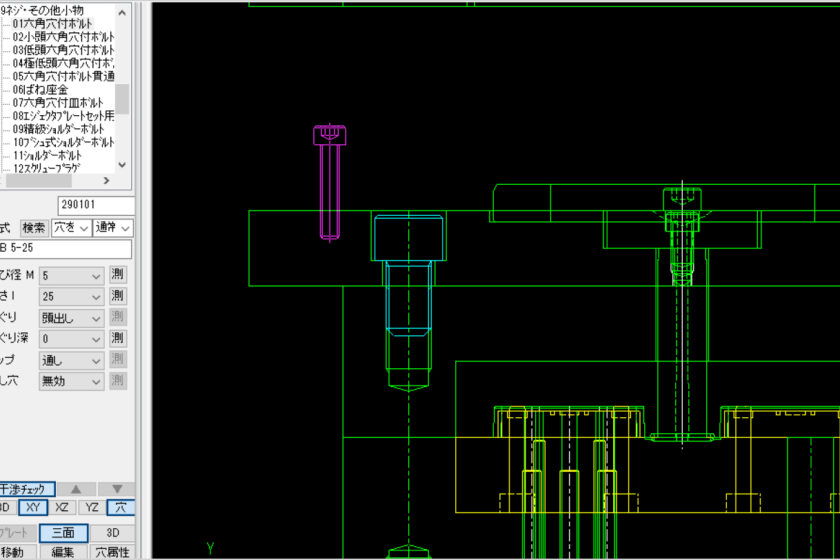Run the 干渉チェック interference check
This screenshot has width=840, height=560.
(x=27, y=489)
